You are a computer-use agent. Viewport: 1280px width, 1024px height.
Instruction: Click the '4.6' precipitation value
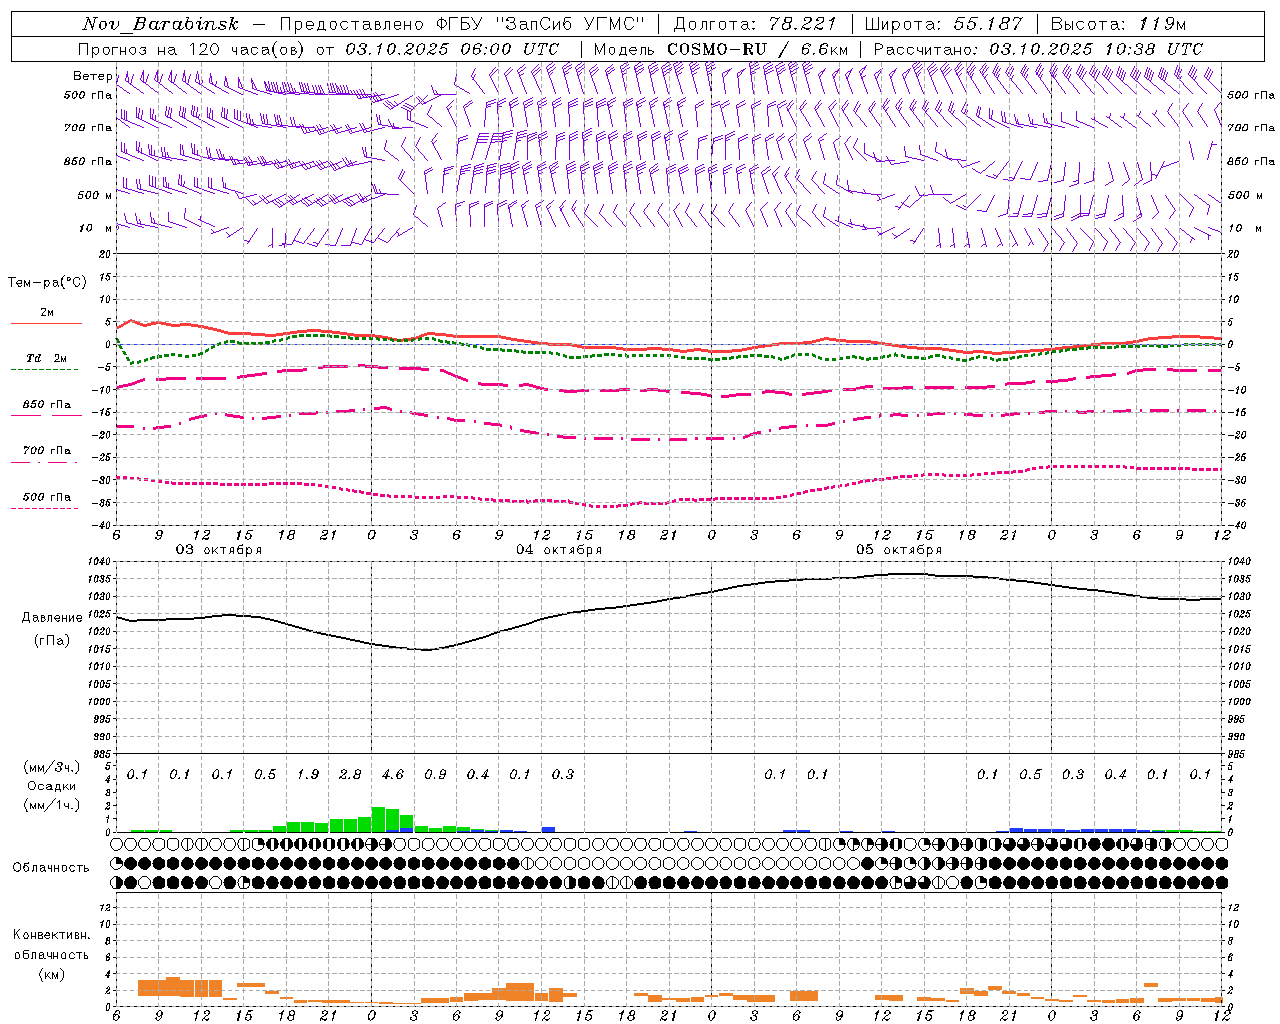[393, 775]
